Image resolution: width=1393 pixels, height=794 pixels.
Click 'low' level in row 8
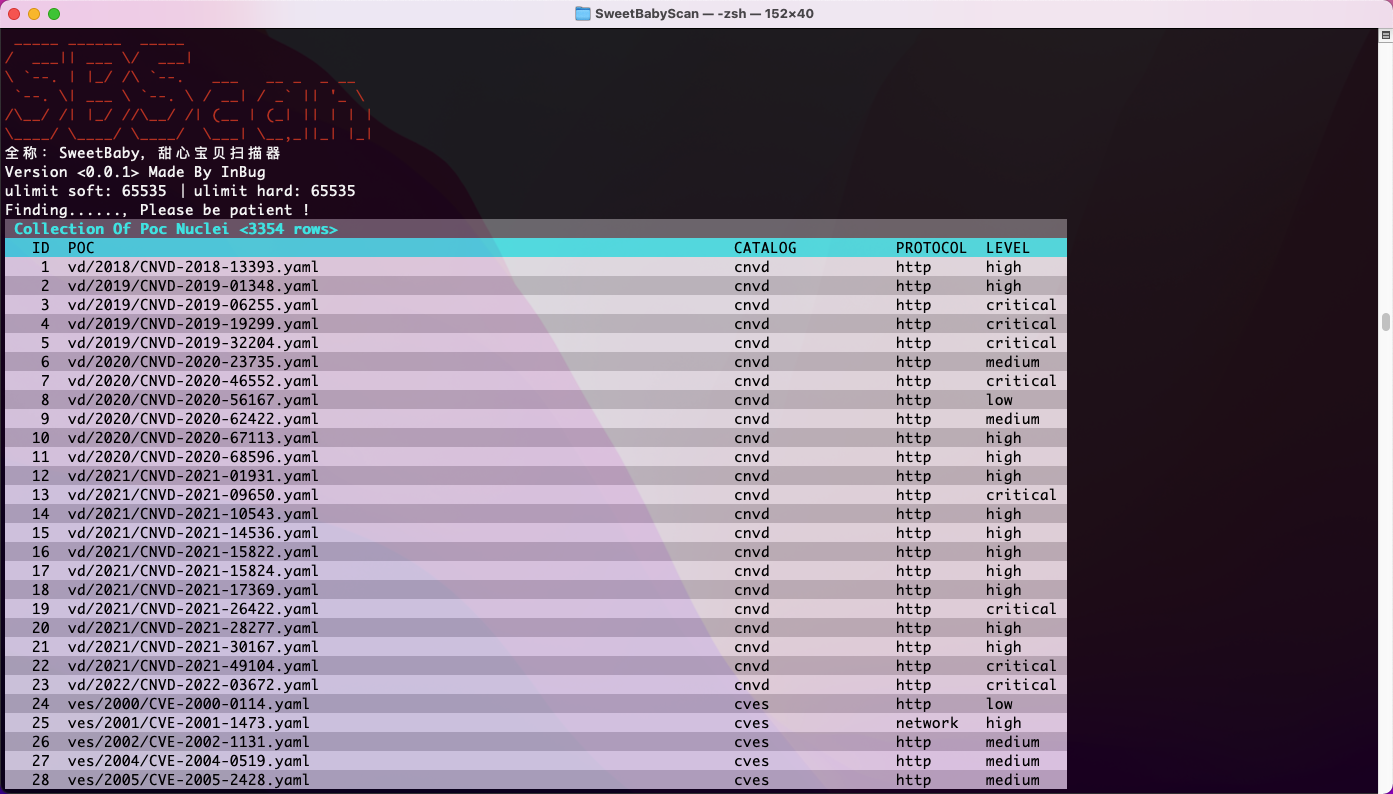click(x=999, y=400)
